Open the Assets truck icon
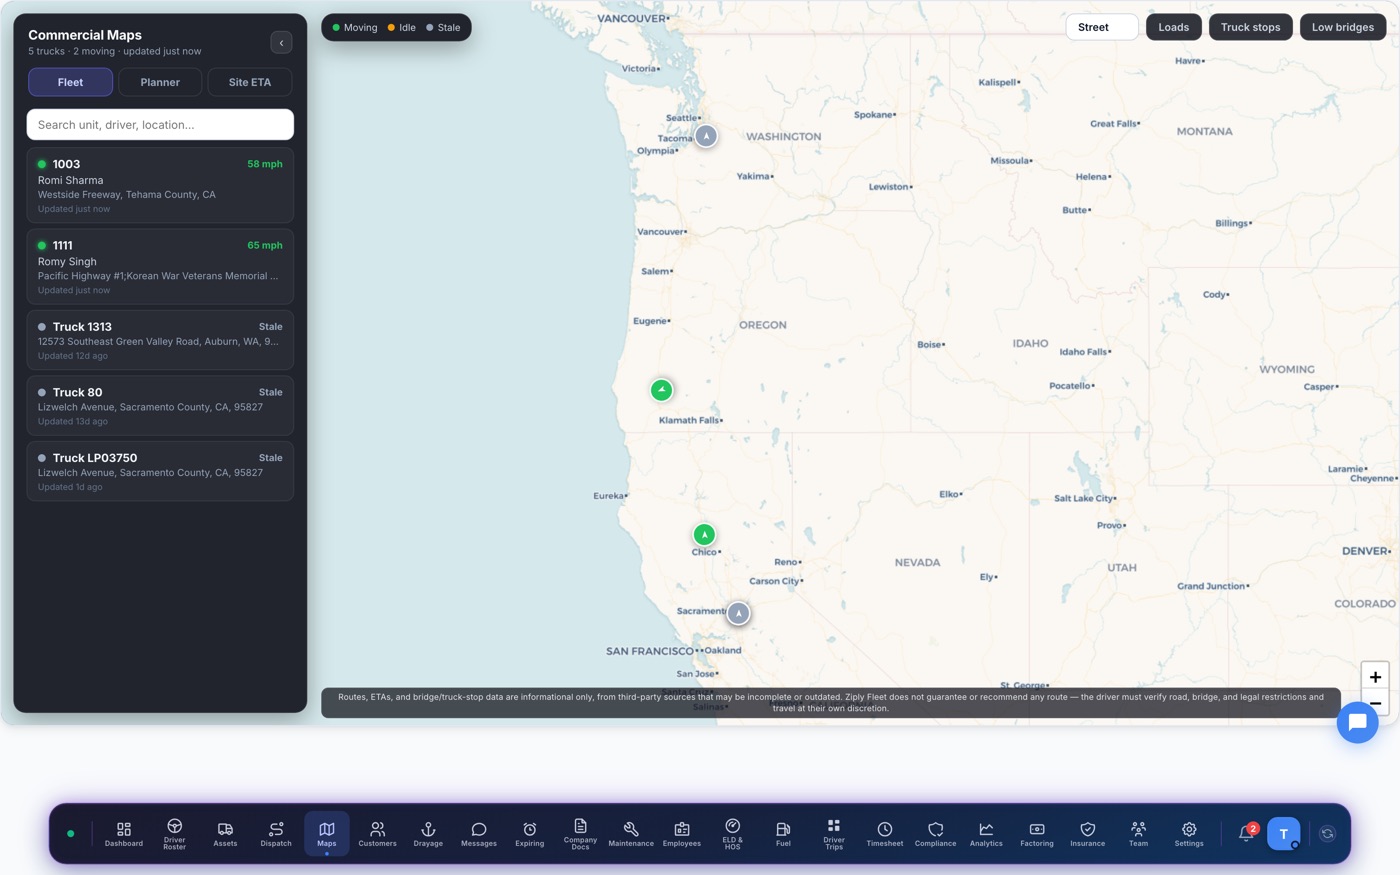 pyautogui.click(x=225, y=834)
